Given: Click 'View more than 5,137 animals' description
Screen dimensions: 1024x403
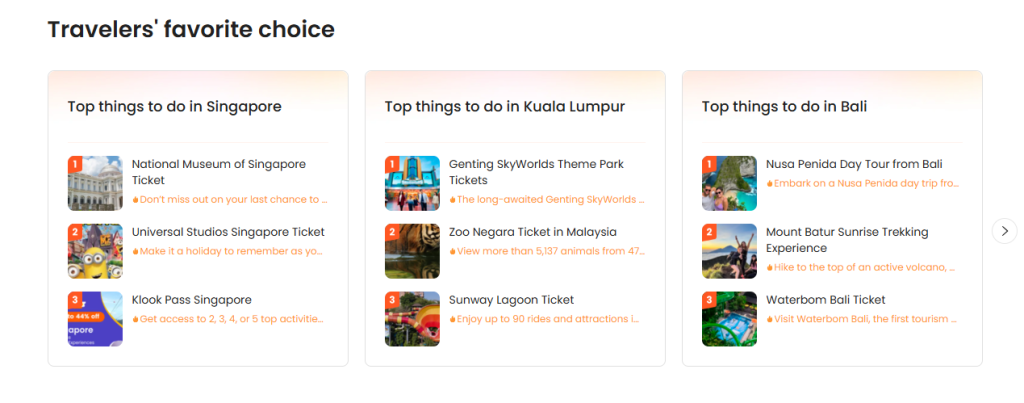Looking at the screenshot, I should pos(547,251).
